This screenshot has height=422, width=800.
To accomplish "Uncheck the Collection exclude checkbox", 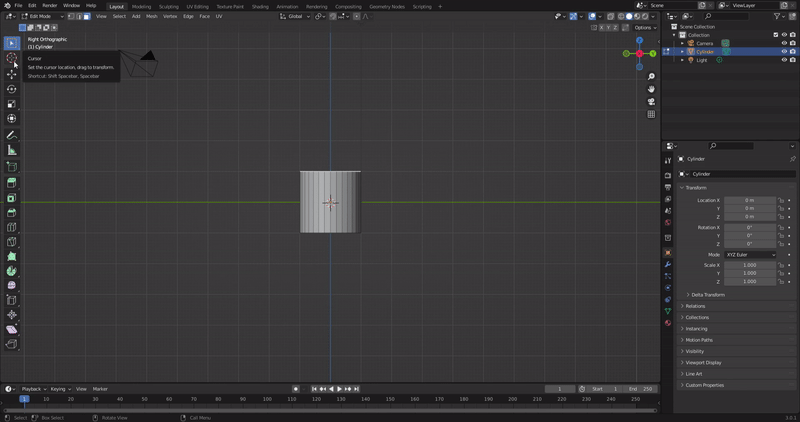I will [776, 35].
